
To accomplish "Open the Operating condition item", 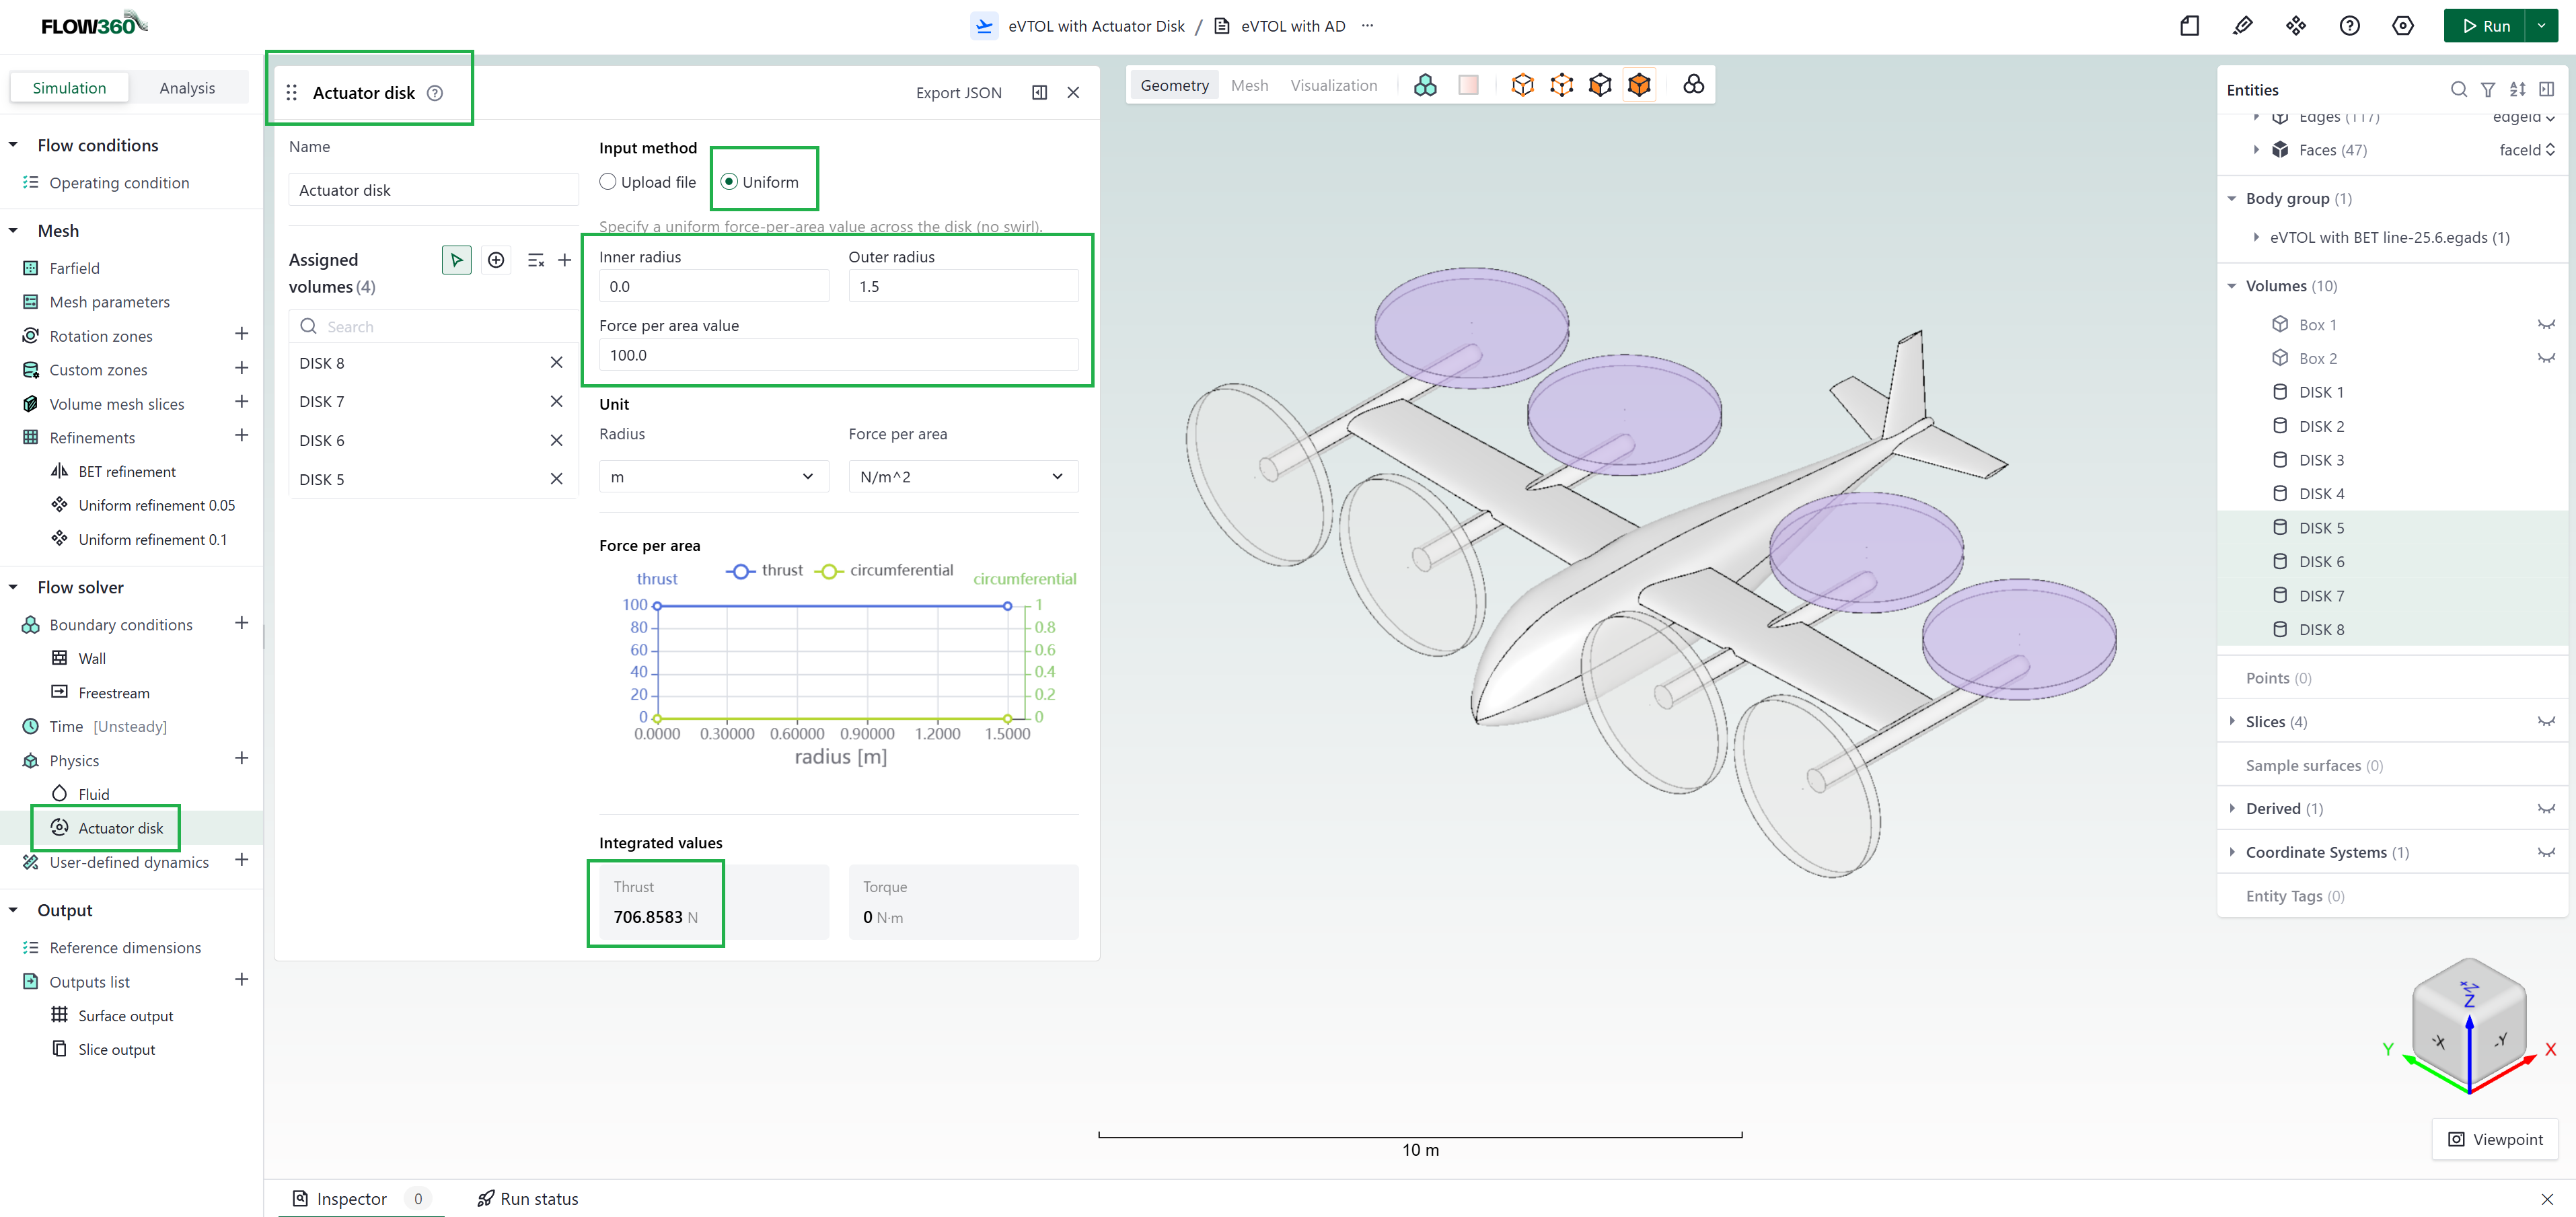I will point(119,183).
